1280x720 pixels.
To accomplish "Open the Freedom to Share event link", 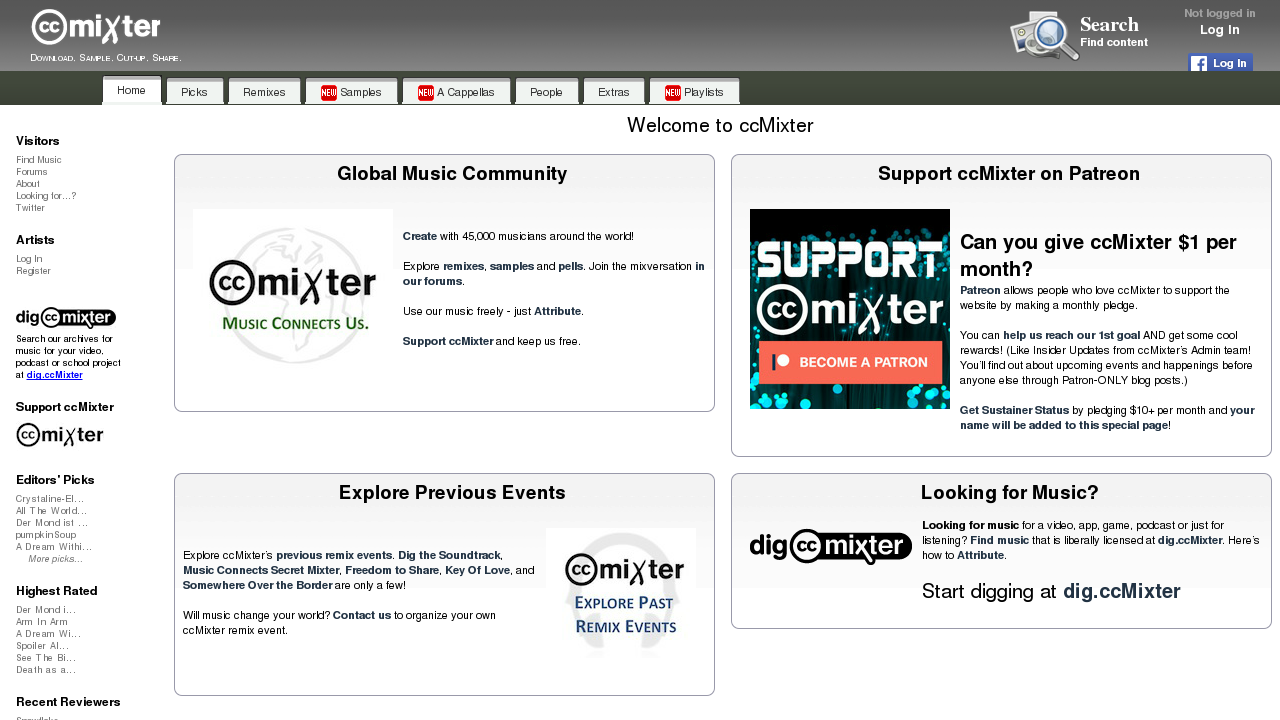I will click(392, 570).
